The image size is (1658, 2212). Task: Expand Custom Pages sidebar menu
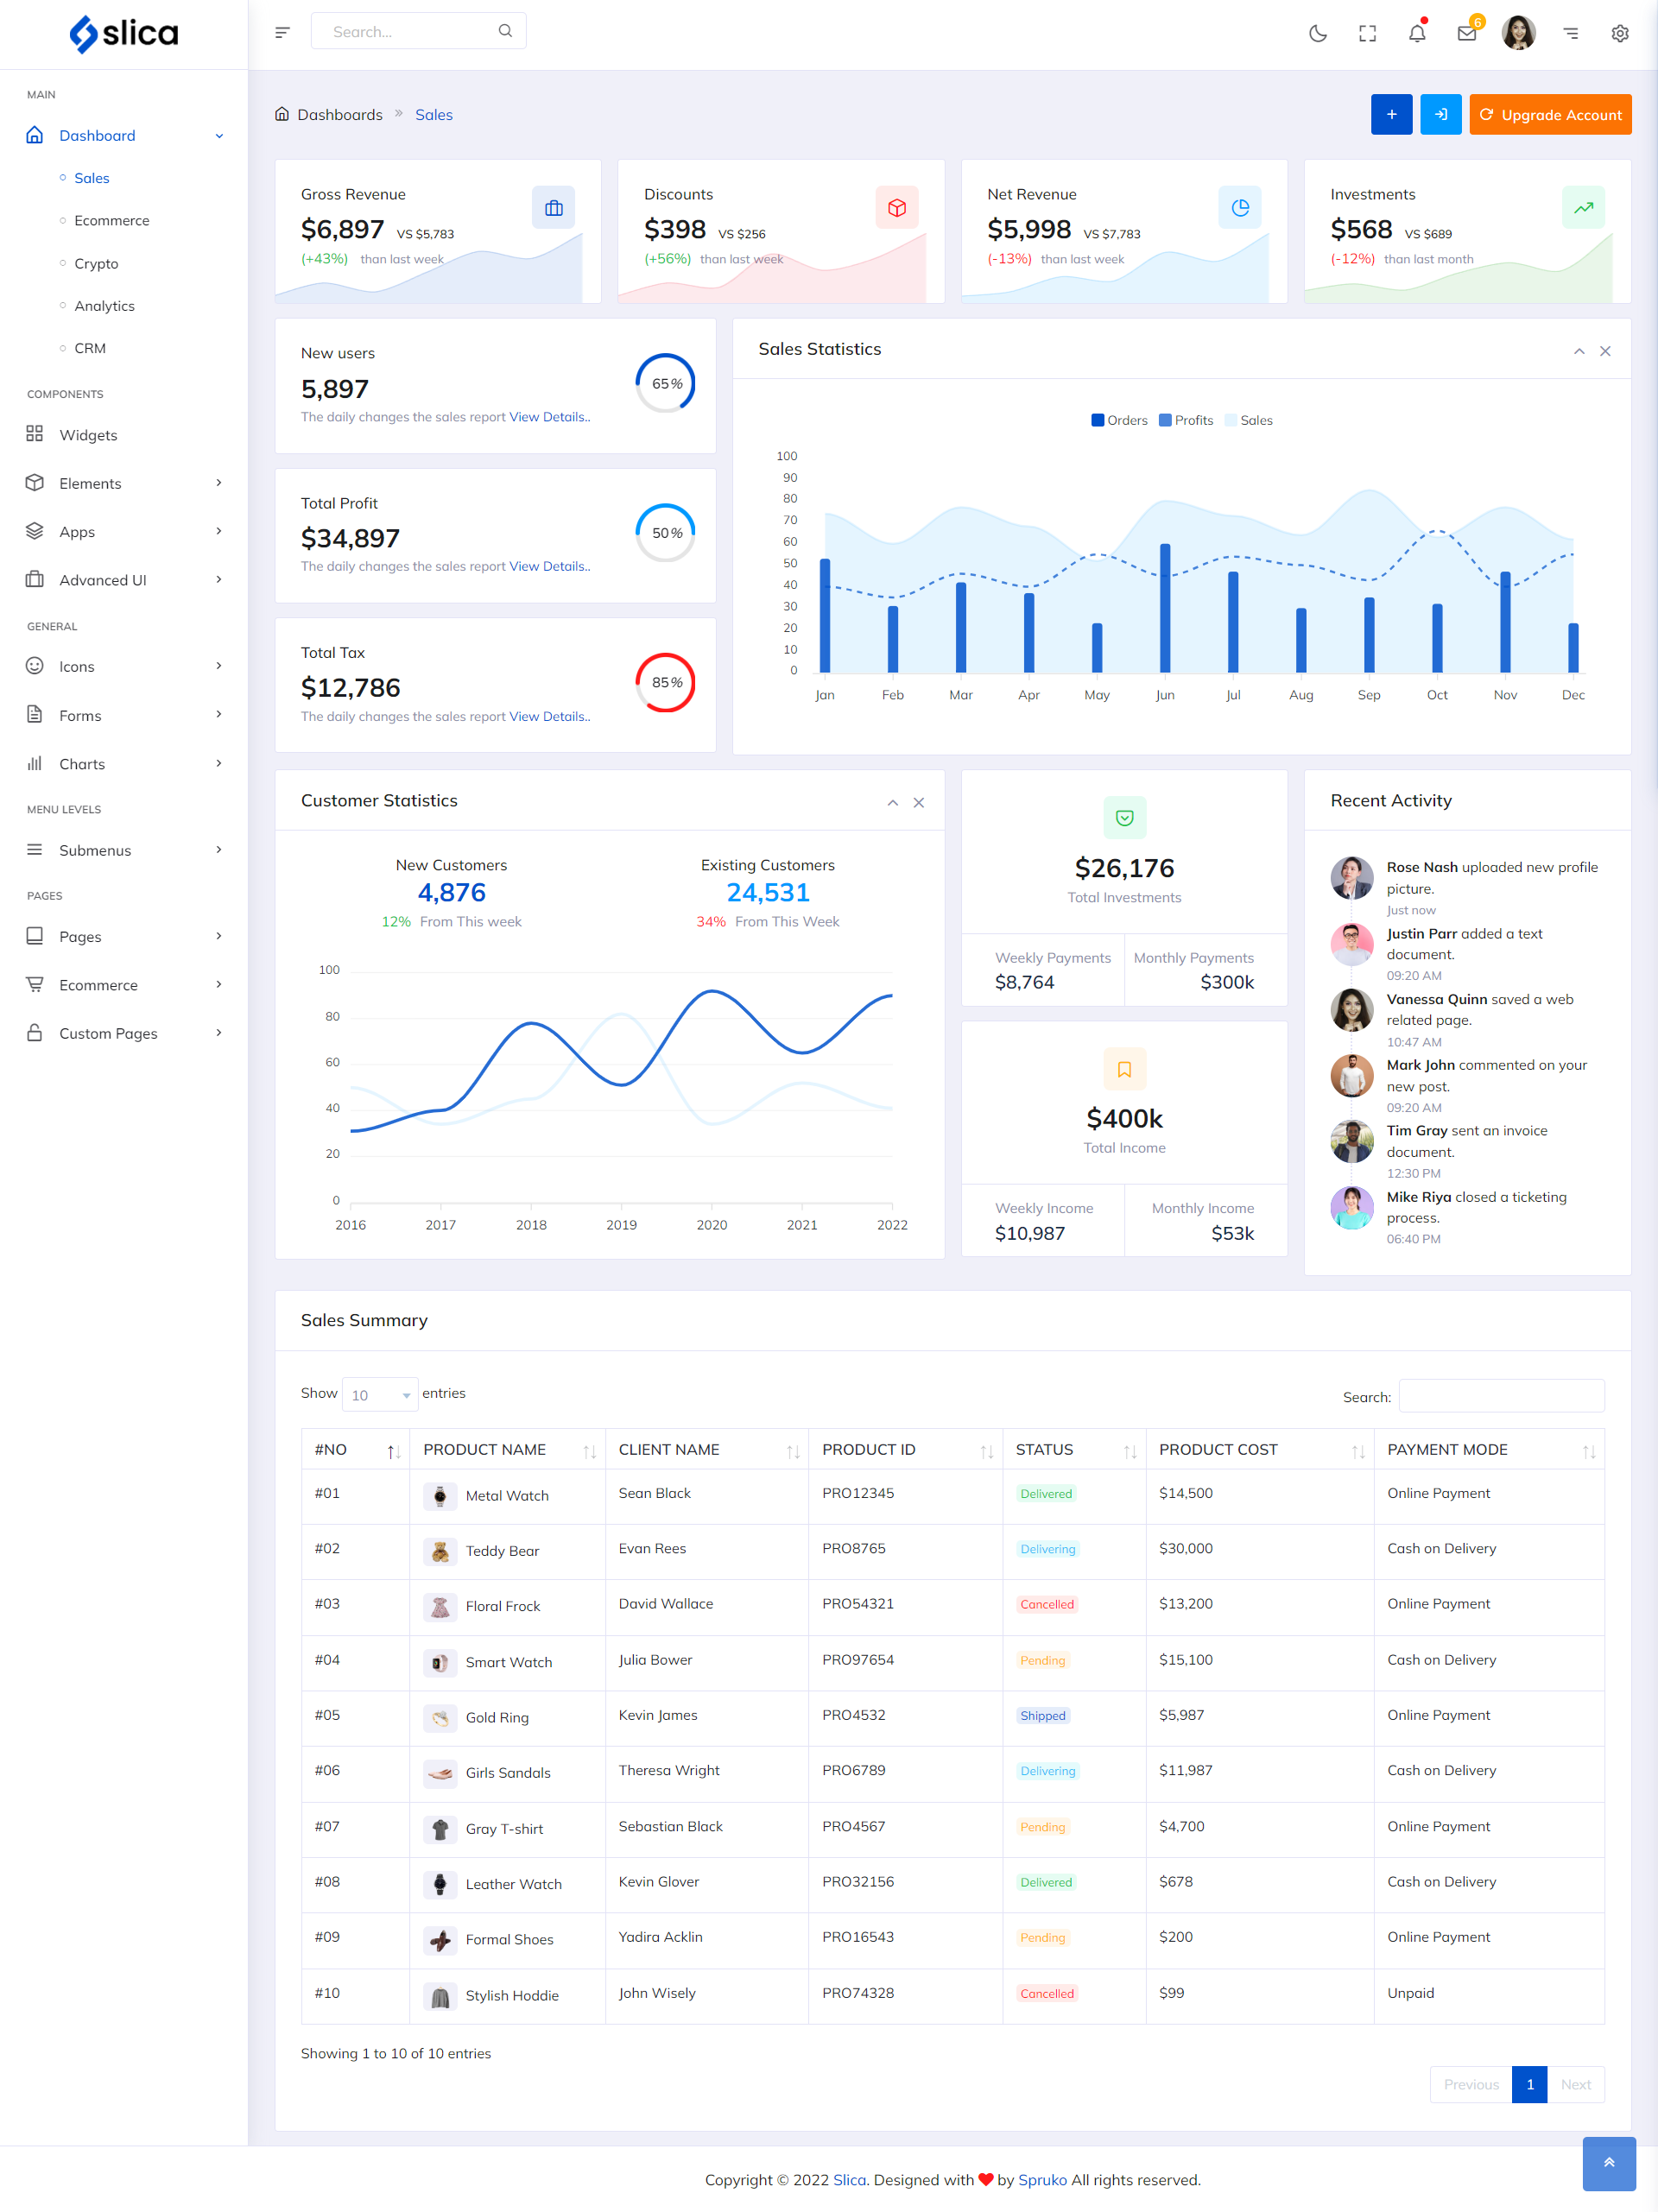point(124,1034)
